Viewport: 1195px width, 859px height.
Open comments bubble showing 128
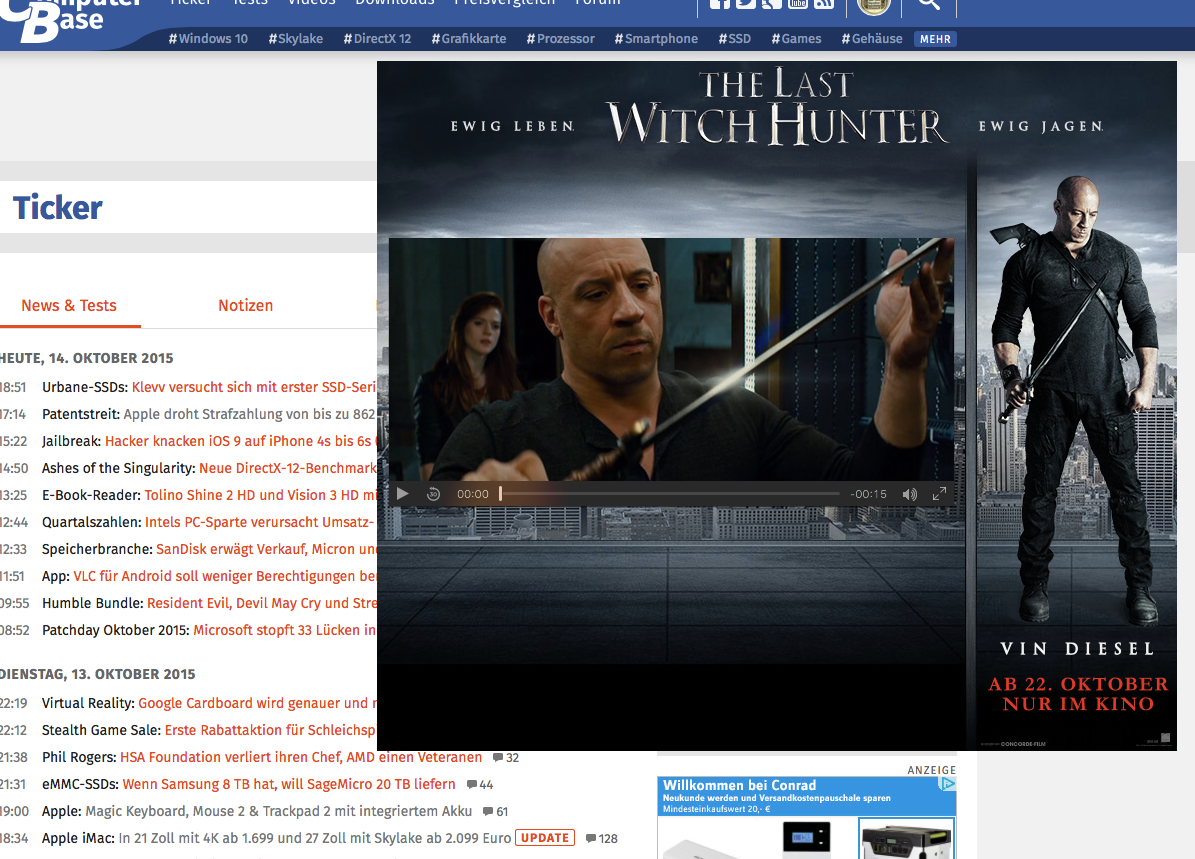click(601, 838)
